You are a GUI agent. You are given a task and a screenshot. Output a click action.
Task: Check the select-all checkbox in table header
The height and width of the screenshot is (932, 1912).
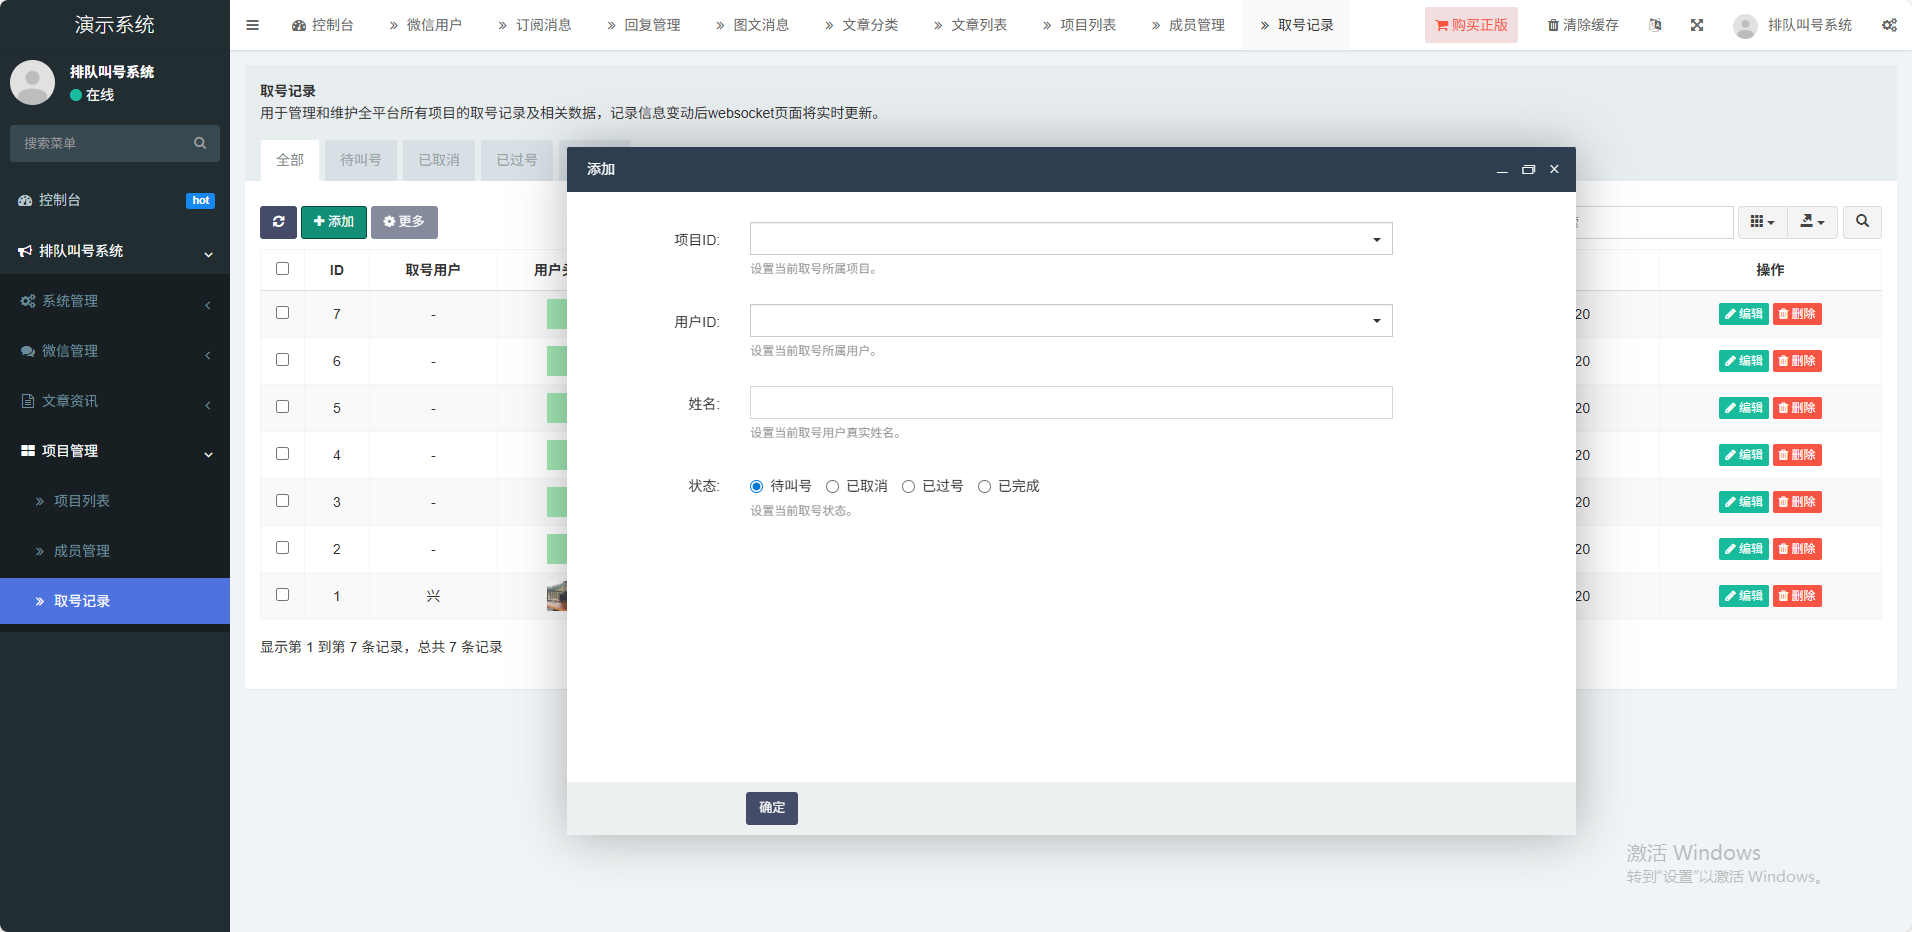282,269
